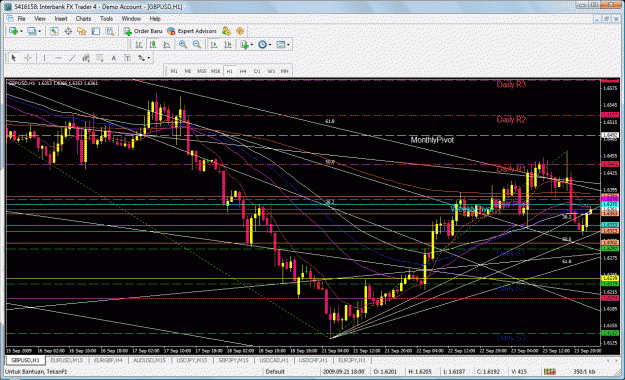The height and width of the screenshot is (380, 625).
Task: Select the H1 timeframe button
Action: 230,71
